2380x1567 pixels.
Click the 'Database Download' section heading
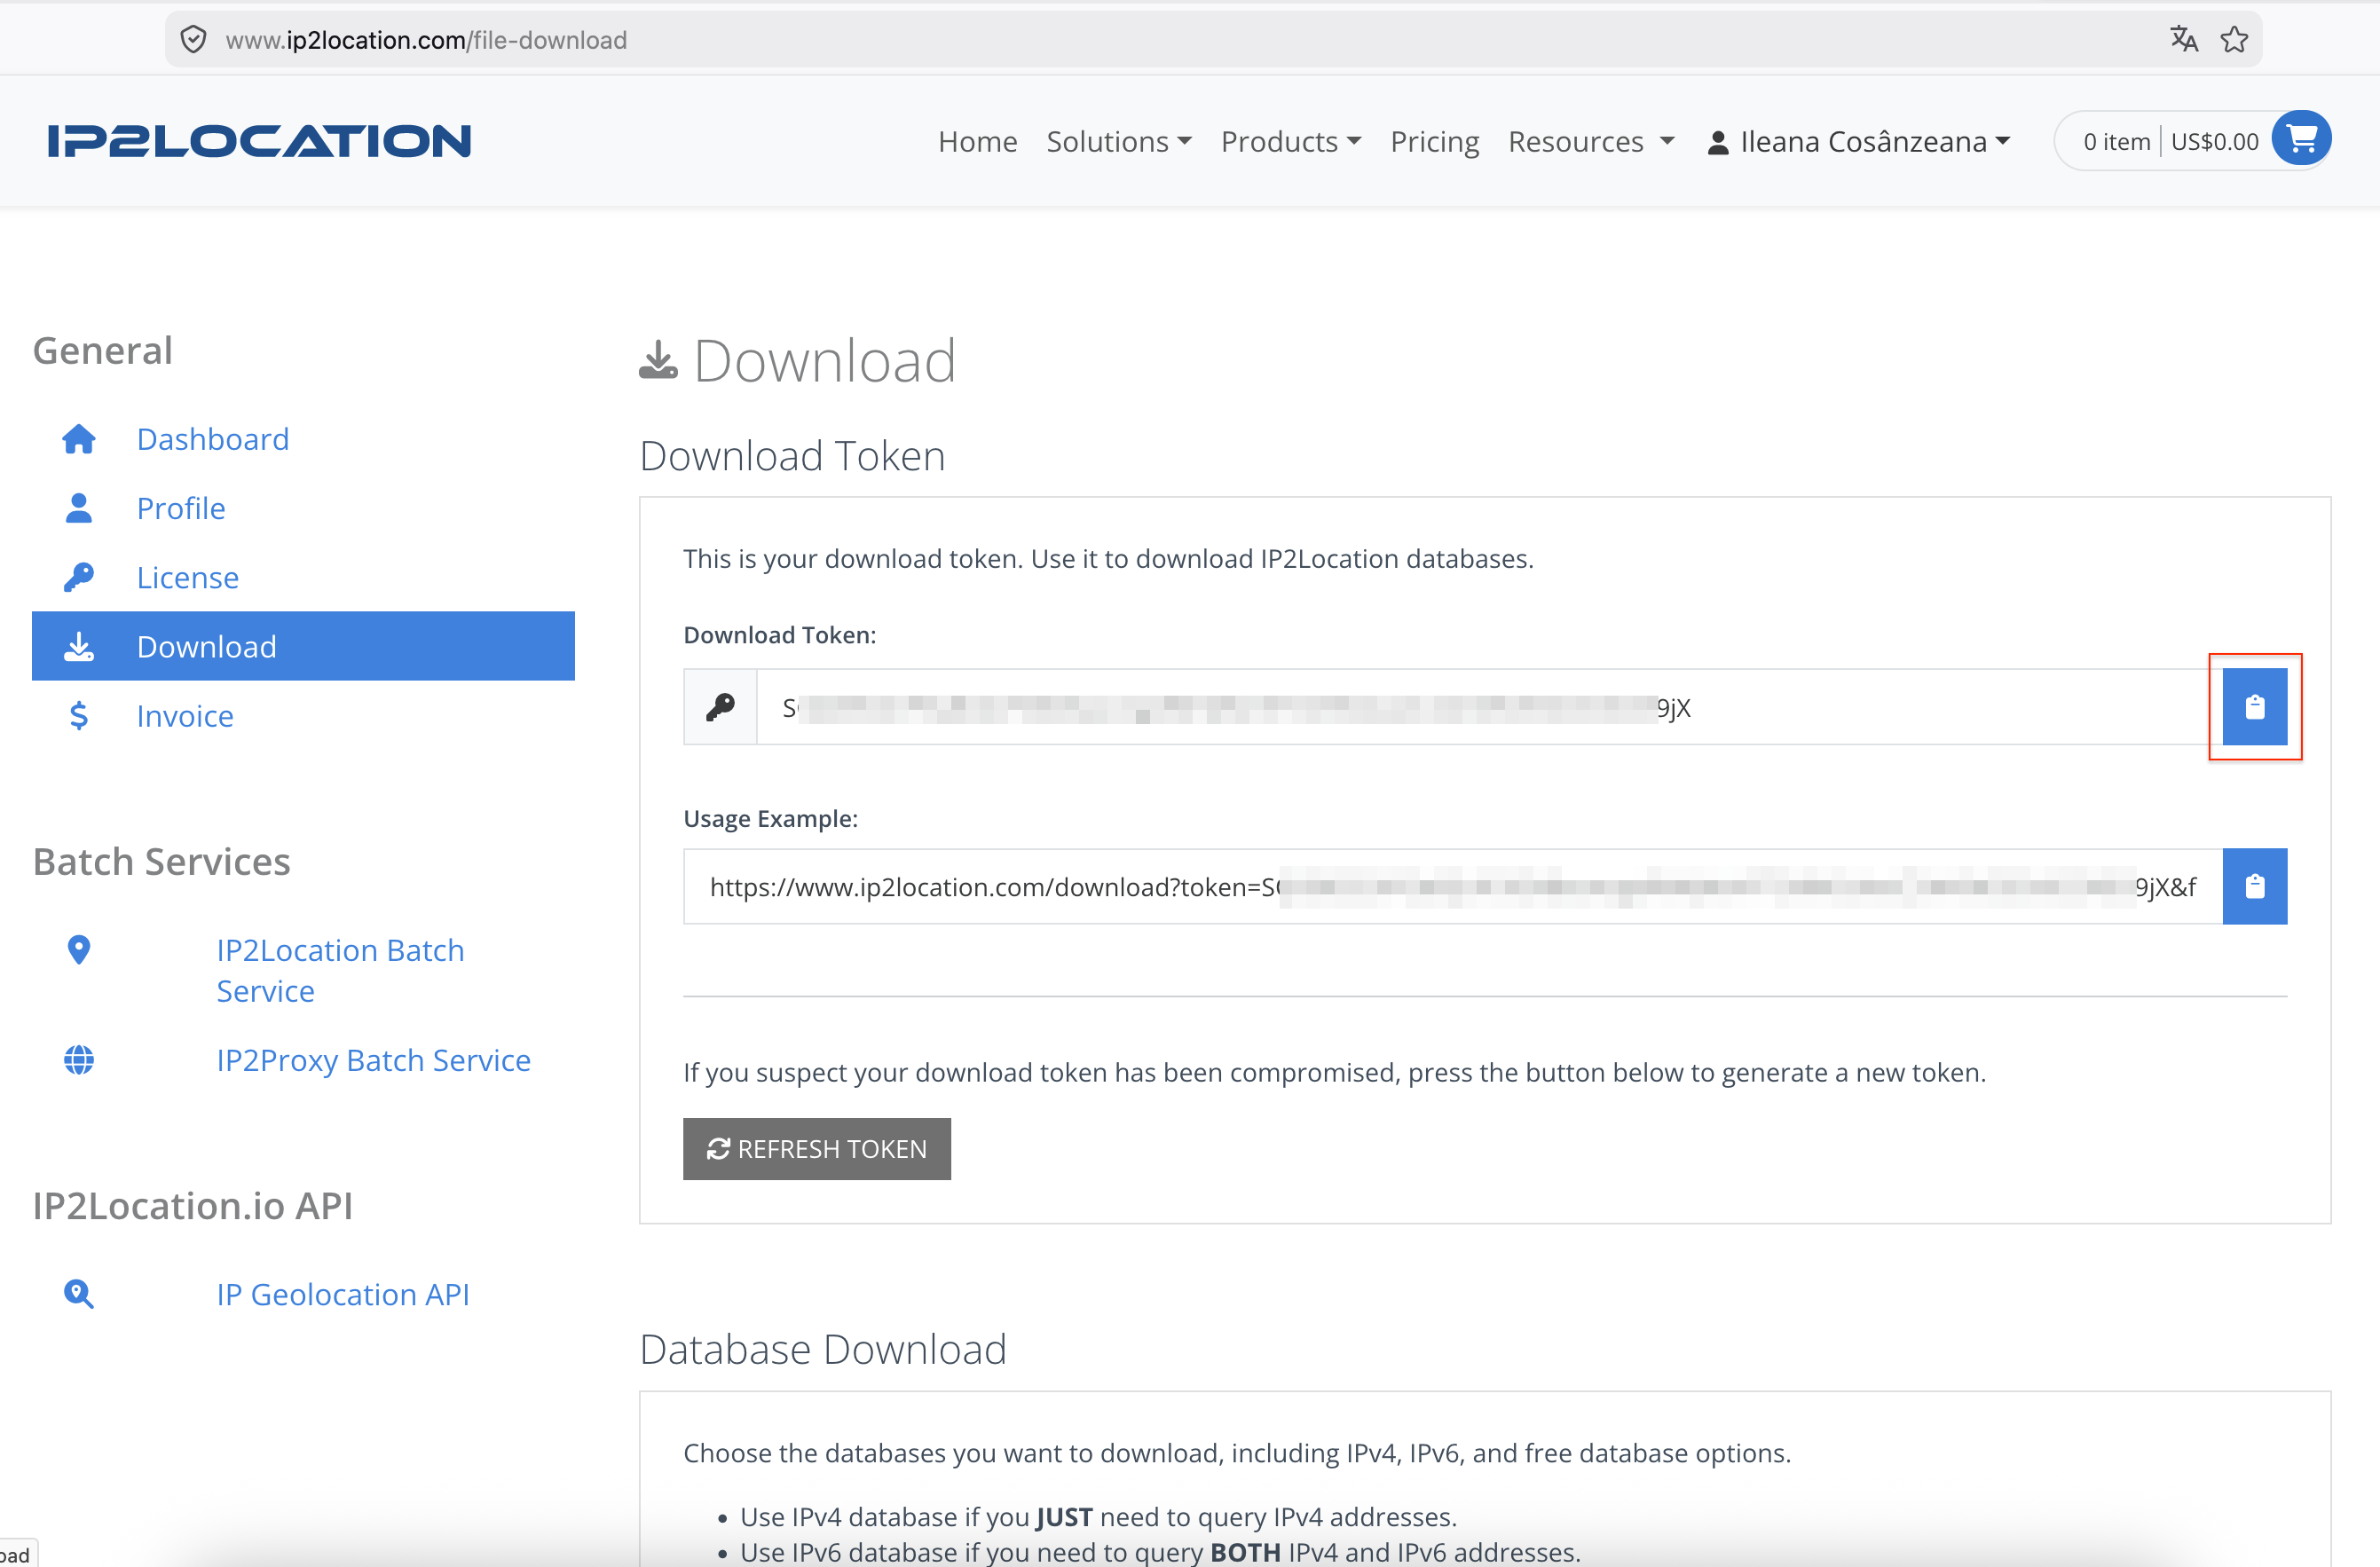point(823,1349)
